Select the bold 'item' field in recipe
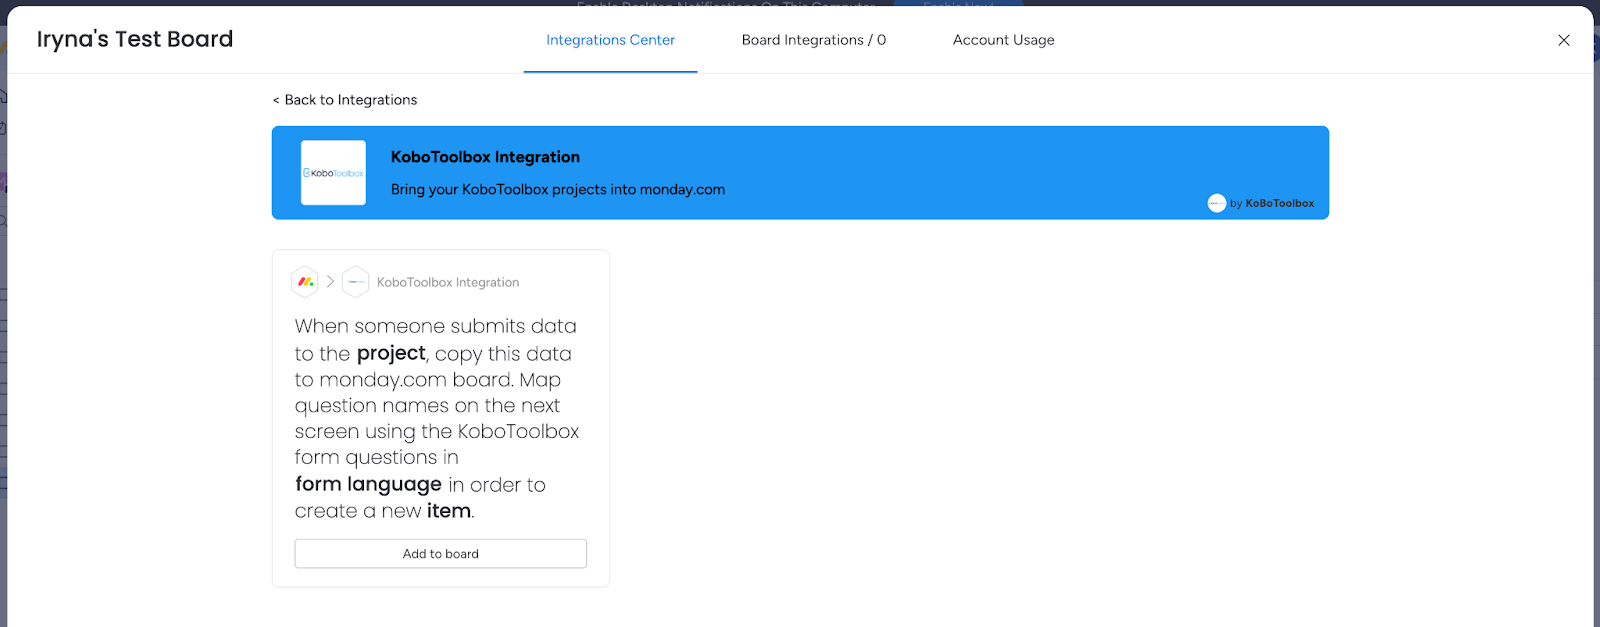Viewport: 1600px width, 627px height. pyautogui.click(x=448, y=511)
